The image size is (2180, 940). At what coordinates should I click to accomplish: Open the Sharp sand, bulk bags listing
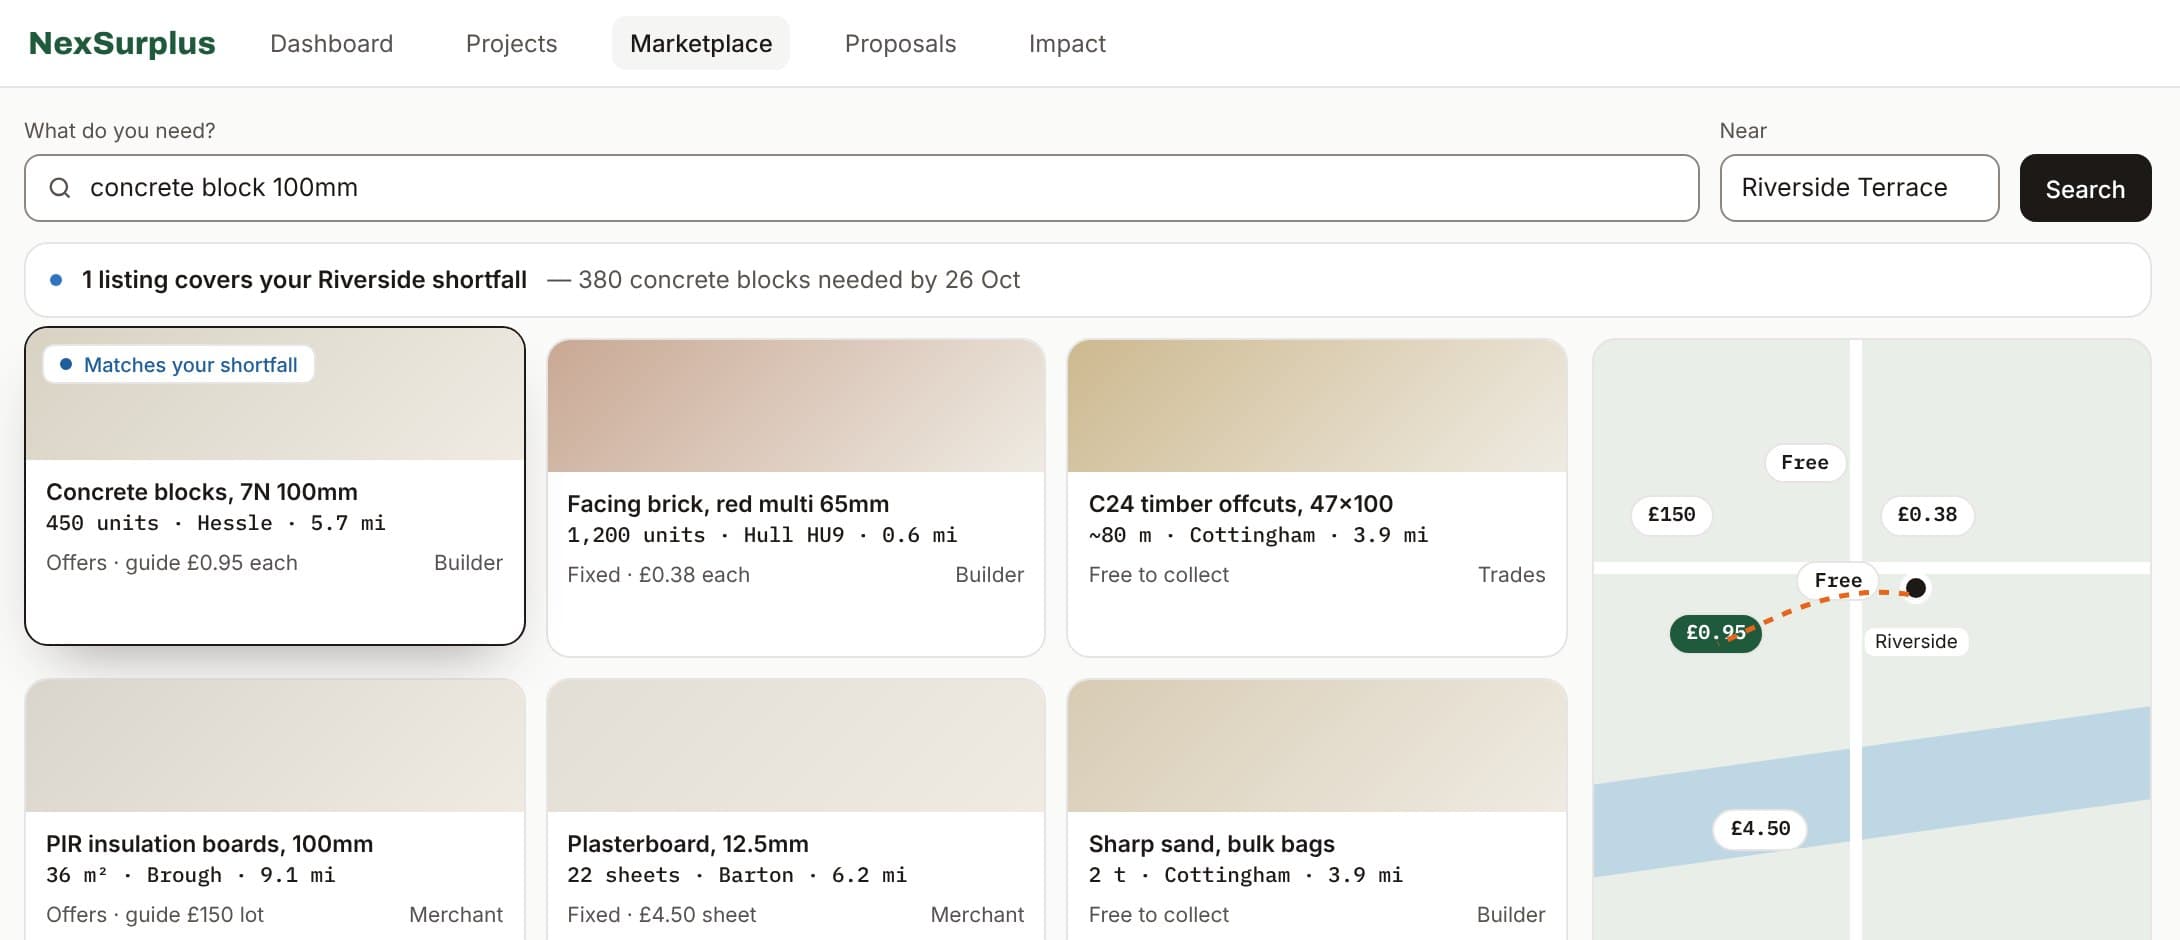point(1317,810)
